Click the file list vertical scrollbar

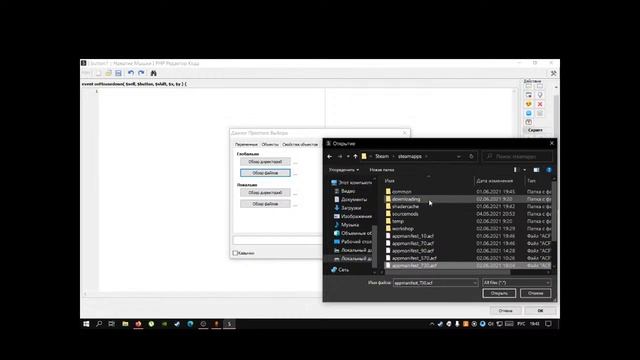pos(554,210)
